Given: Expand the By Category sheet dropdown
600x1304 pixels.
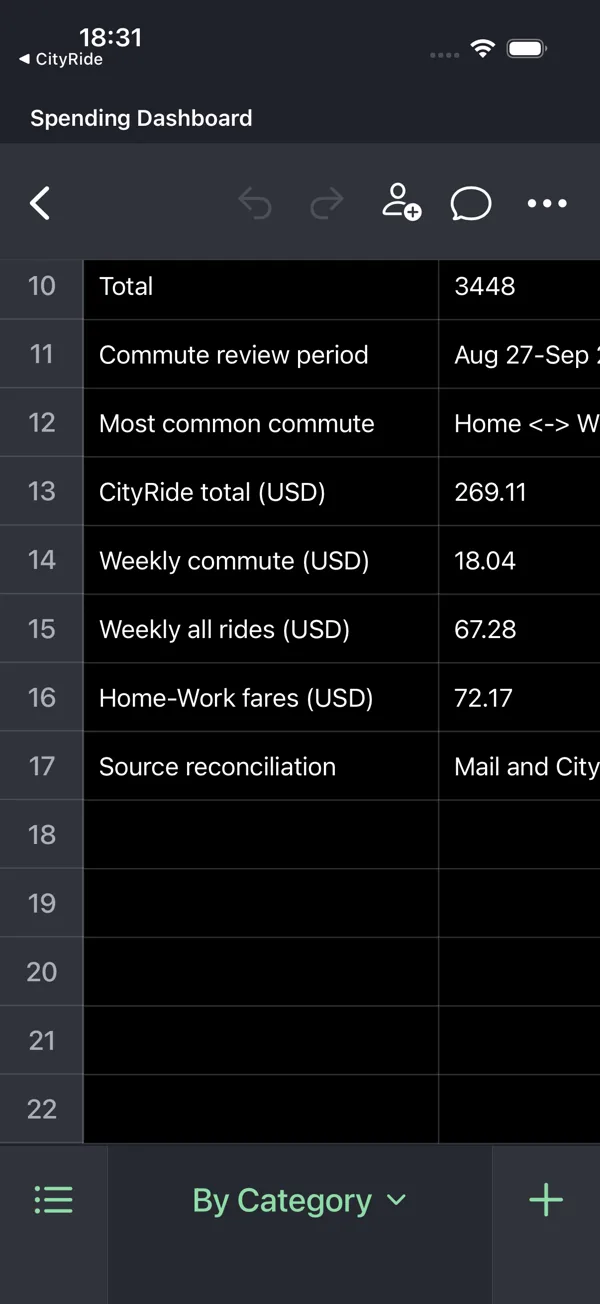Looking at the screenshot, I should coord(300,1200).
